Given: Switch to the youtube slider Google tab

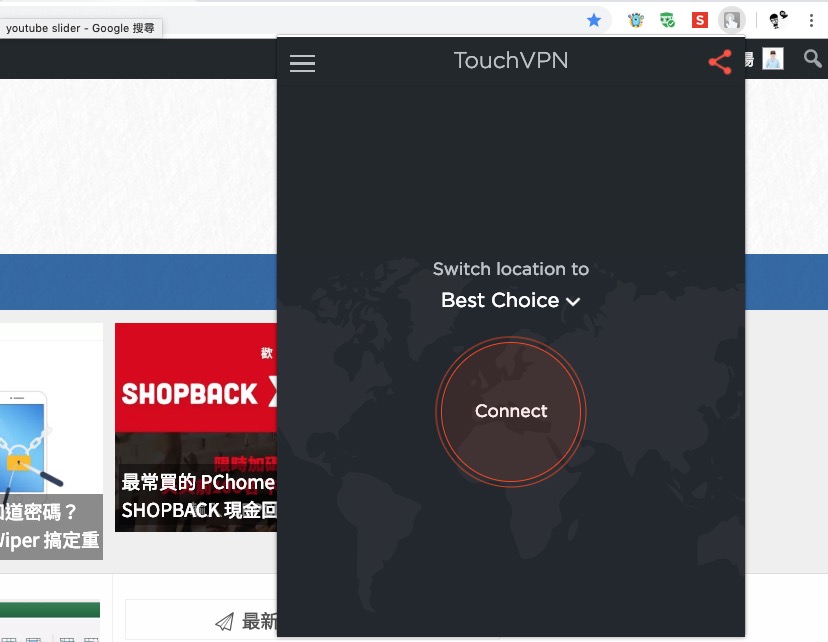Looking at the screenshot, I should point(80,28).
